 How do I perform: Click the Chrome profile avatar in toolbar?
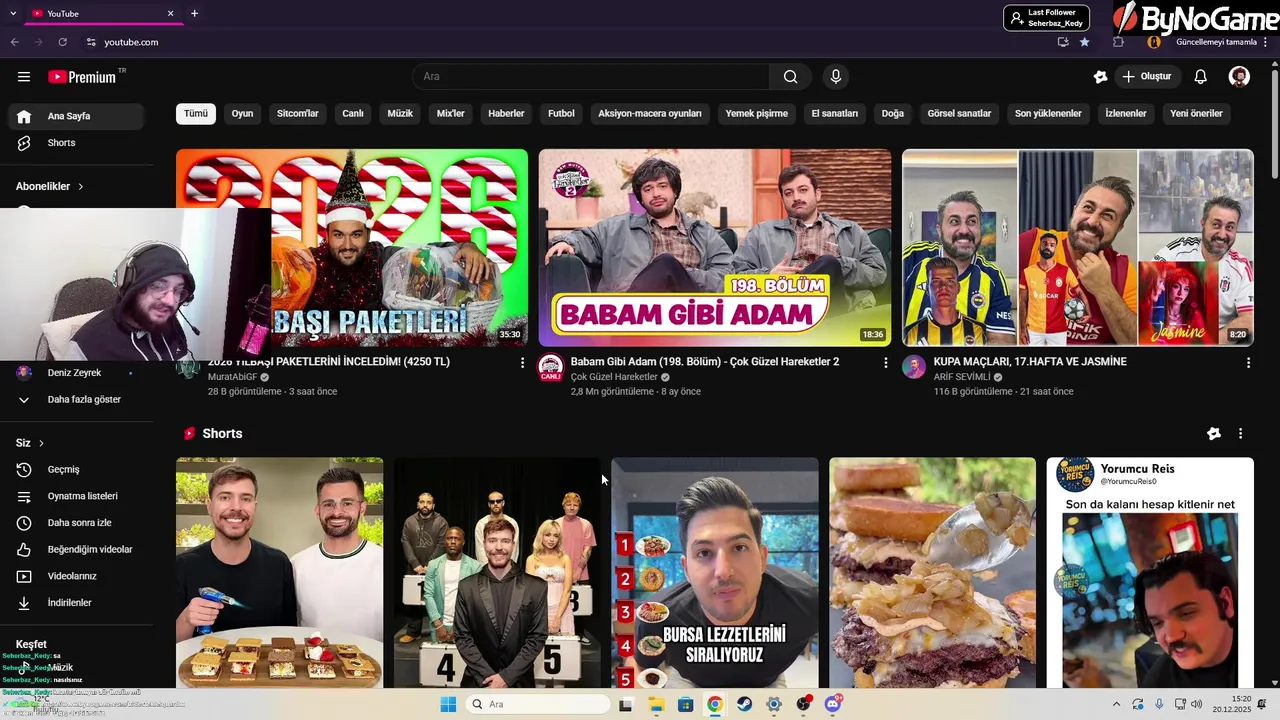coord(1154,42)
